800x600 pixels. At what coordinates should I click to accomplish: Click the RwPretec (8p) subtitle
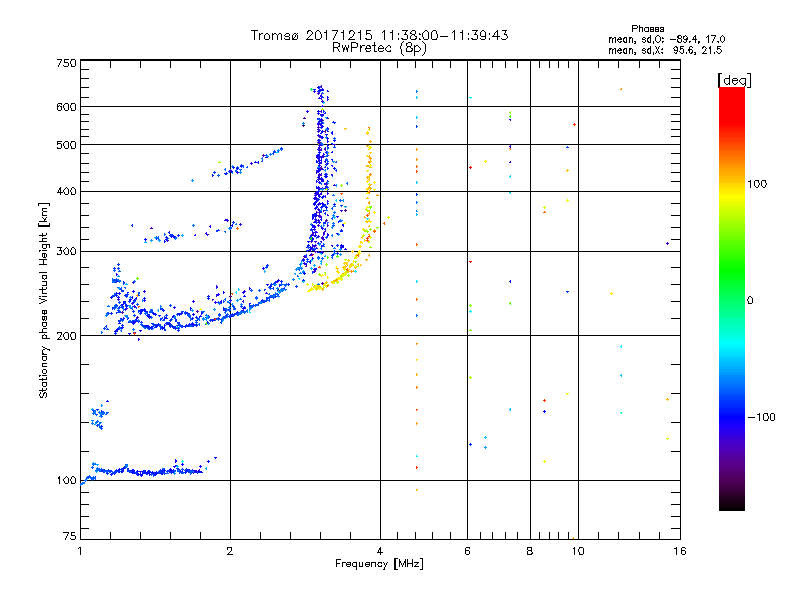click(x=379, y=48)
